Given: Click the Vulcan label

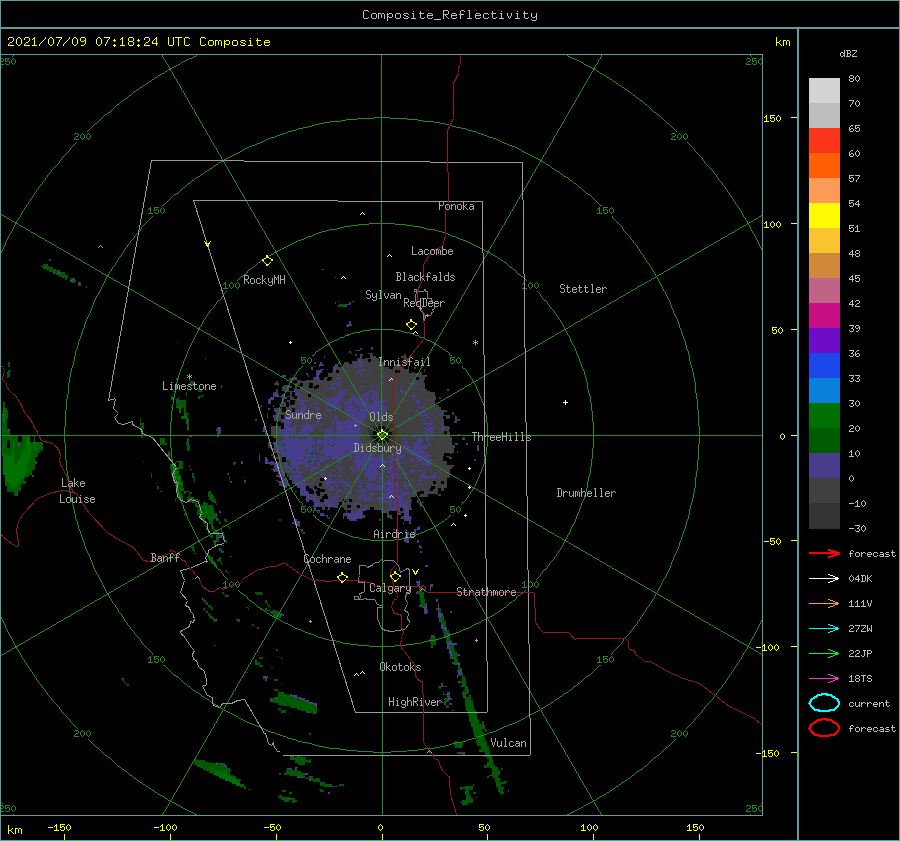Looking at the screenshot, I should pyautogui.click(x=509, y=743).
